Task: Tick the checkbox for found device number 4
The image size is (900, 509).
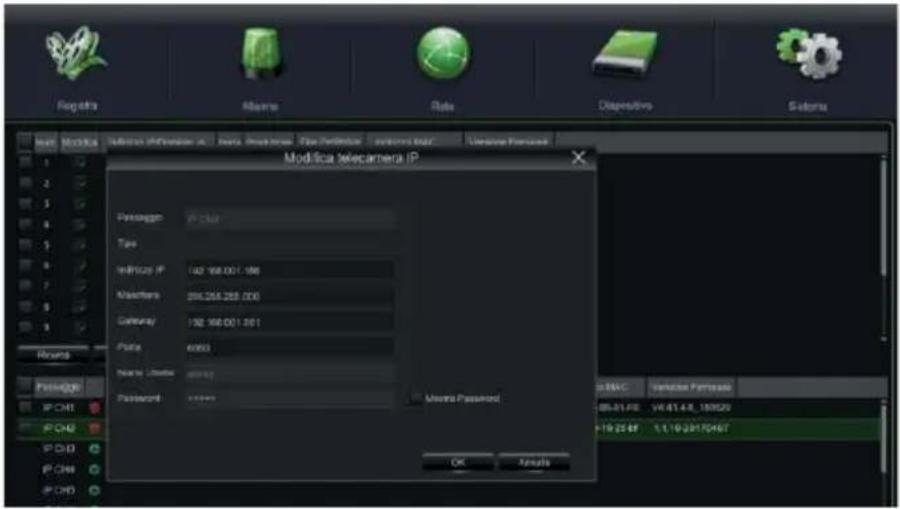Action: [25, 225]
